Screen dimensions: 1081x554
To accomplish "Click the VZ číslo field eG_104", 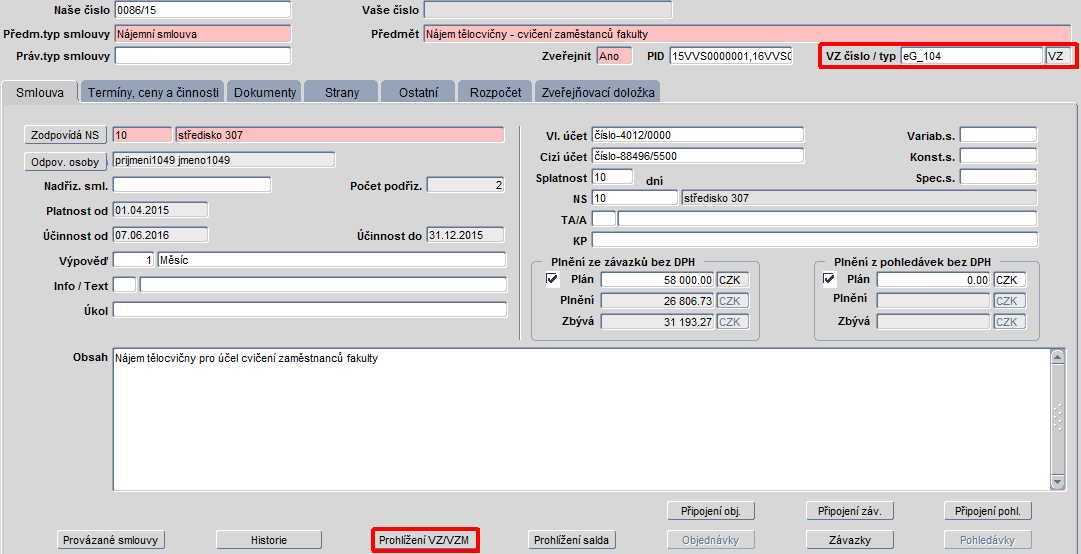I will point(971,57).
